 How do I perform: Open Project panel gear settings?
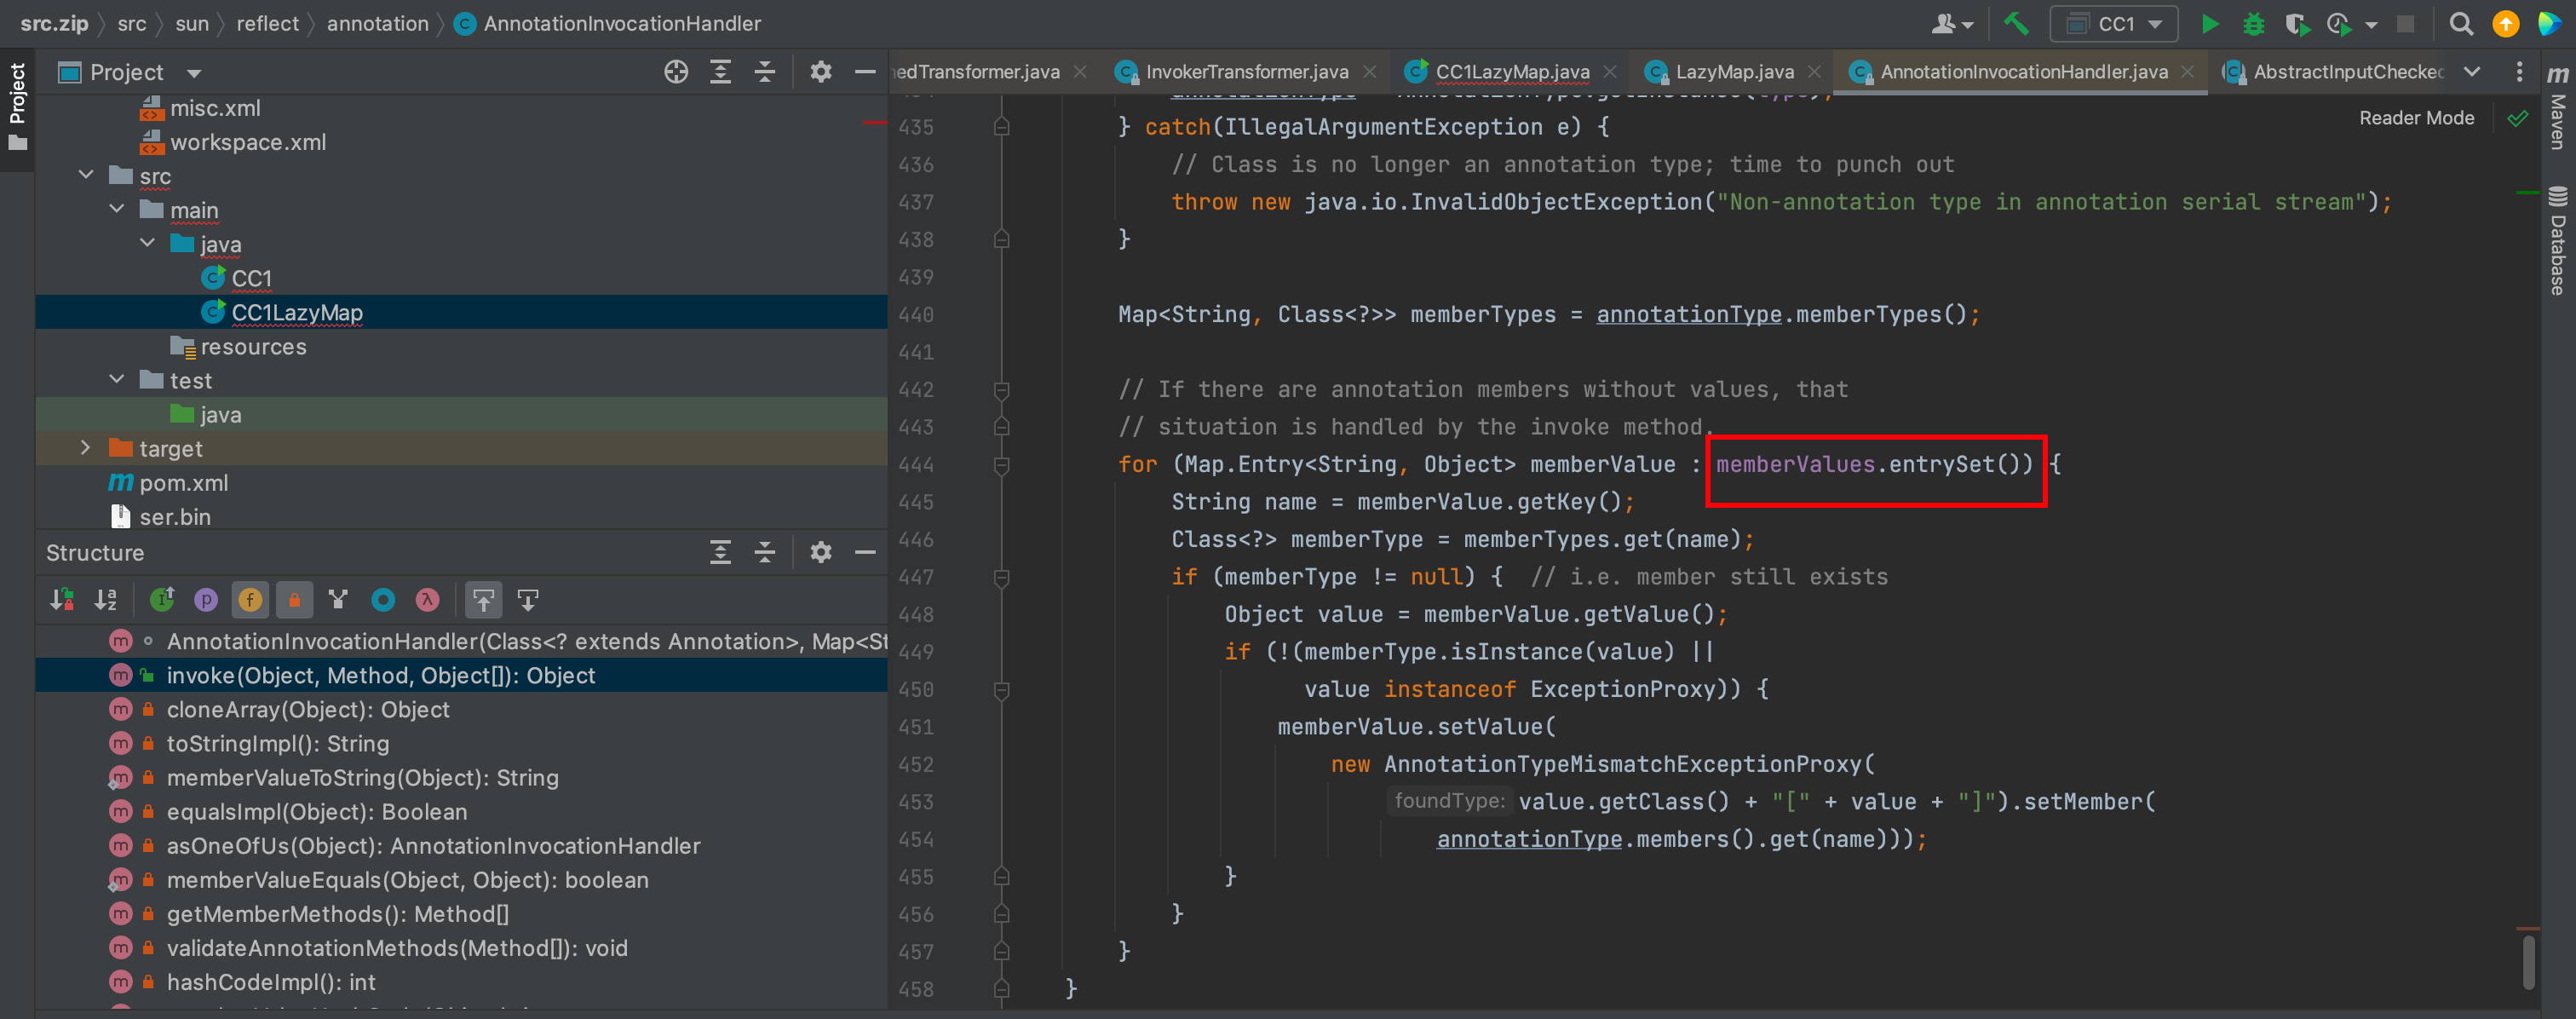tap(820, 71)
